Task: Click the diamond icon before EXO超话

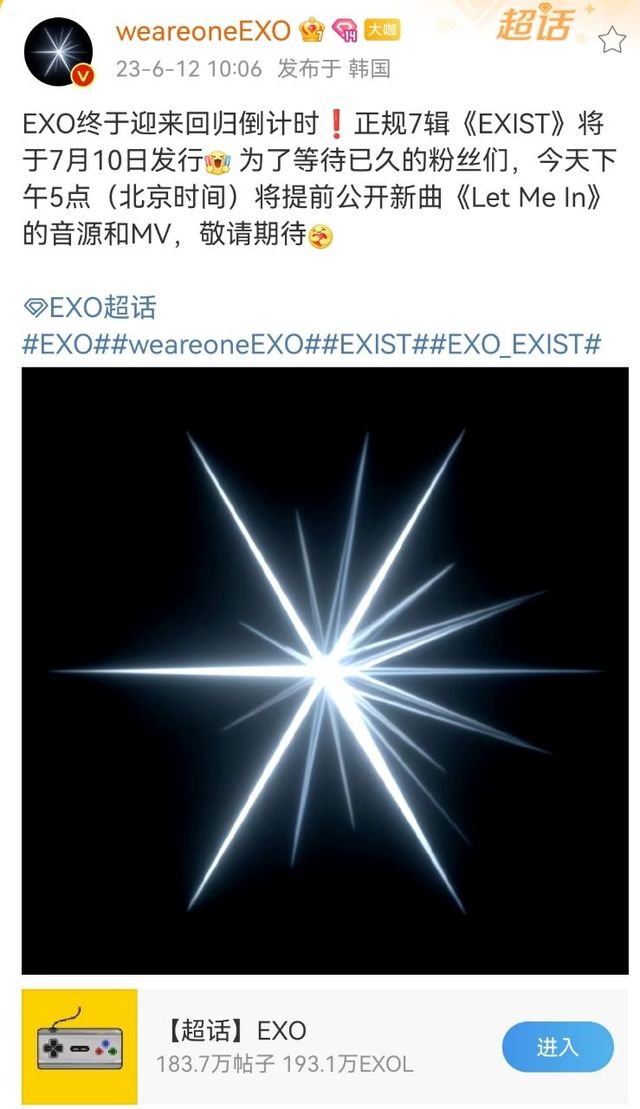Action: click(35, 308)
